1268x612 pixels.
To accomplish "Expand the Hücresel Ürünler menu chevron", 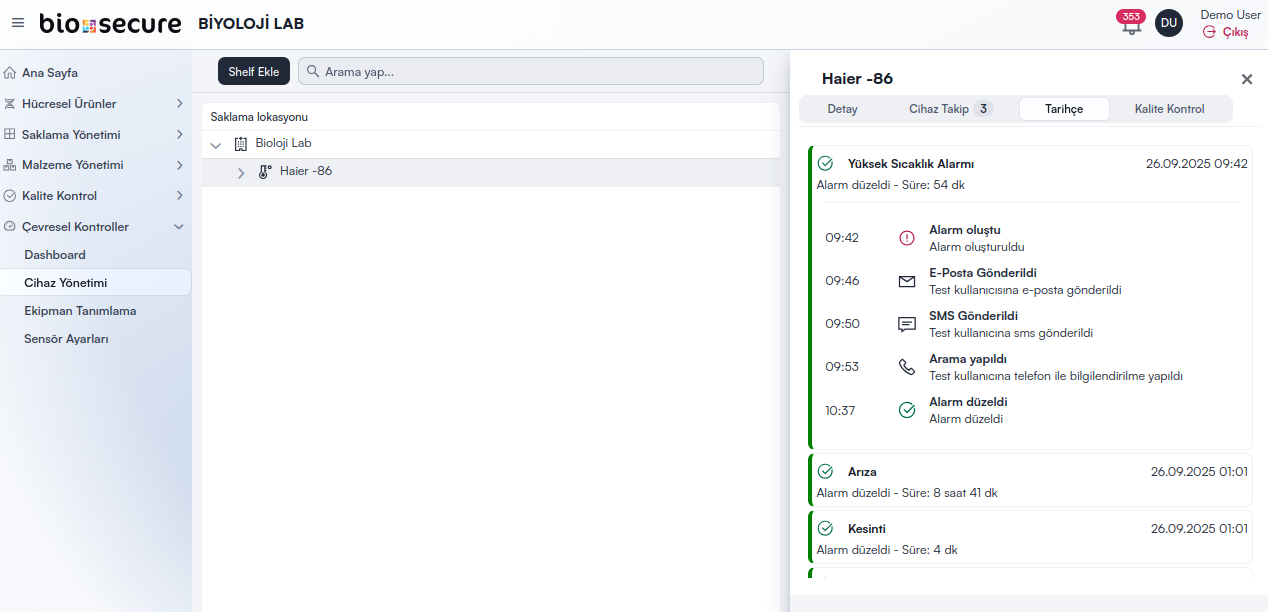I will [179, 104].
